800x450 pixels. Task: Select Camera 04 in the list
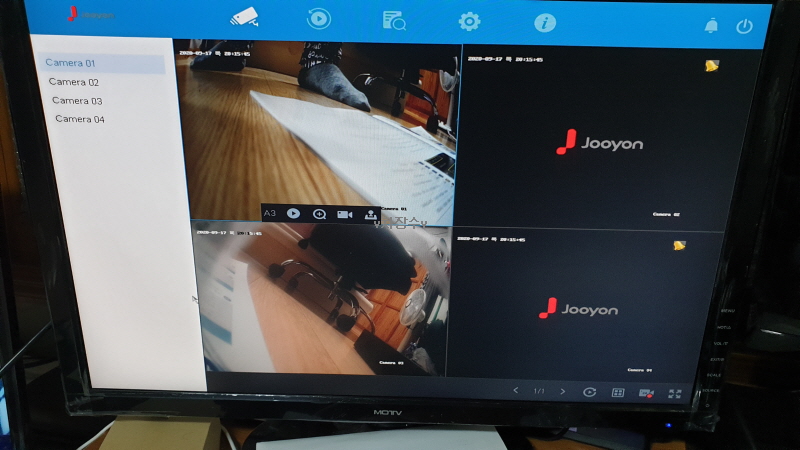coord(80,119)
